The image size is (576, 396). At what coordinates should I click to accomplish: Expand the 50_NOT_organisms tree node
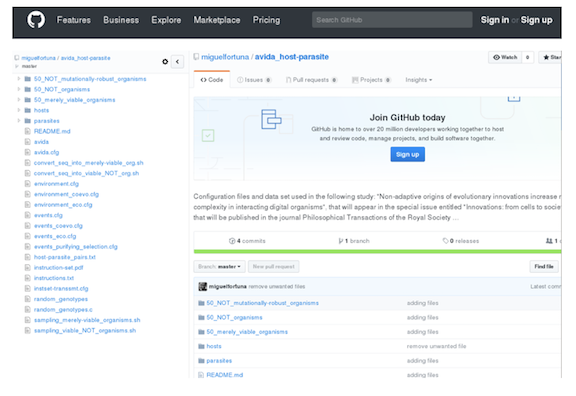(19, 89)
